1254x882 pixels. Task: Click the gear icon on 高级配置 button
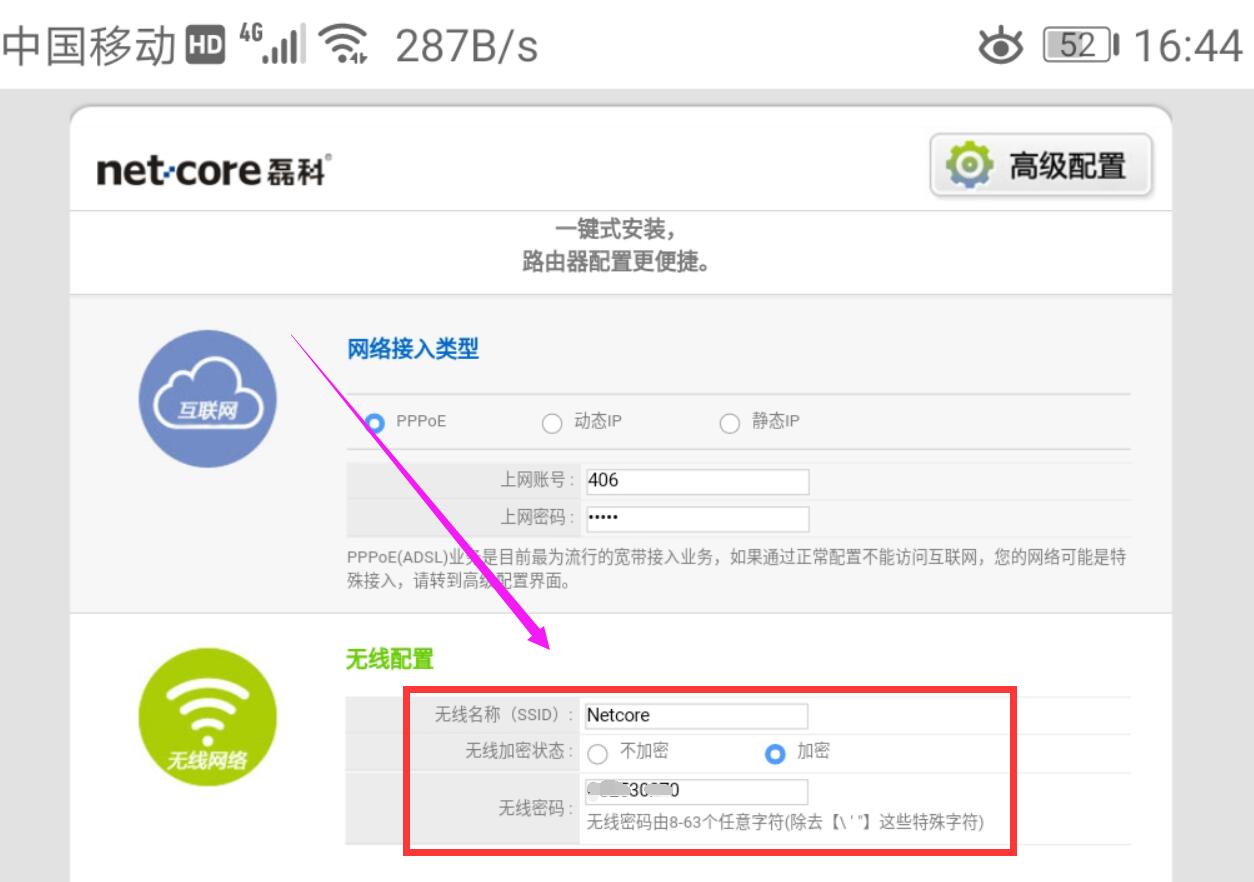click(x=967, y=166)
